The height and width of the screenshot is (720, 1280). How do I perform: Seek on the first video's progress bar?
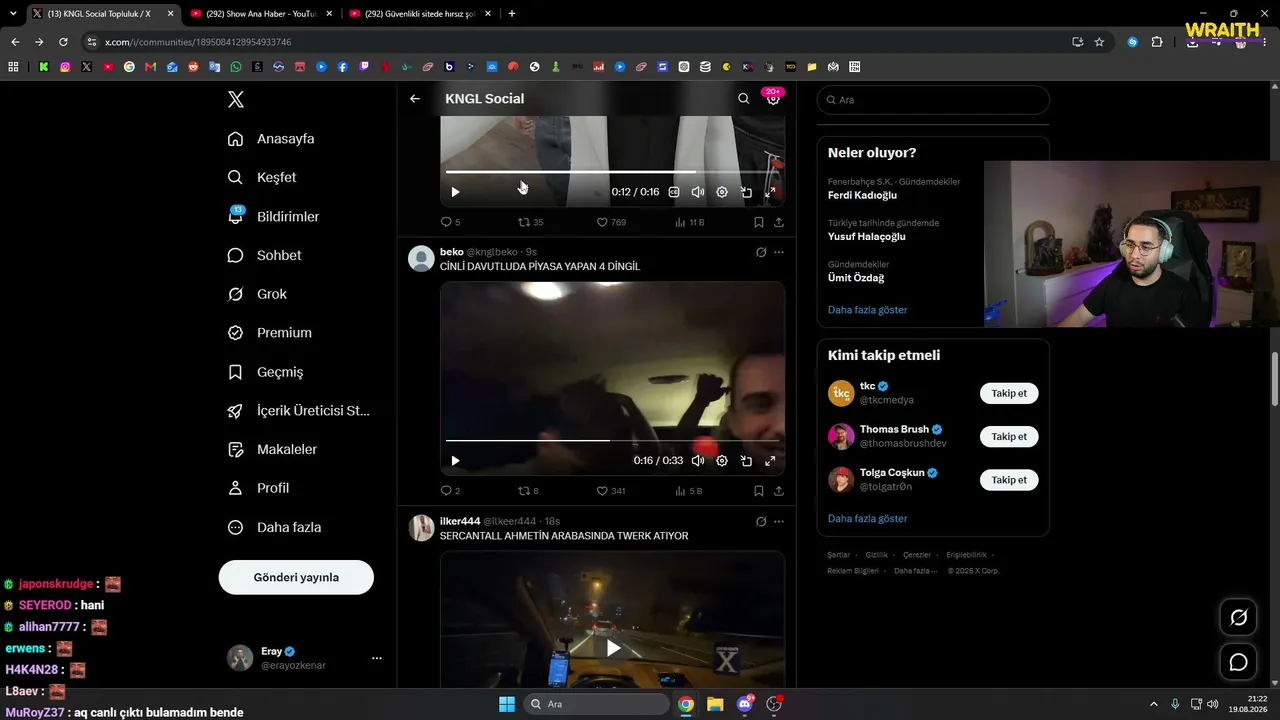point(612,172)
